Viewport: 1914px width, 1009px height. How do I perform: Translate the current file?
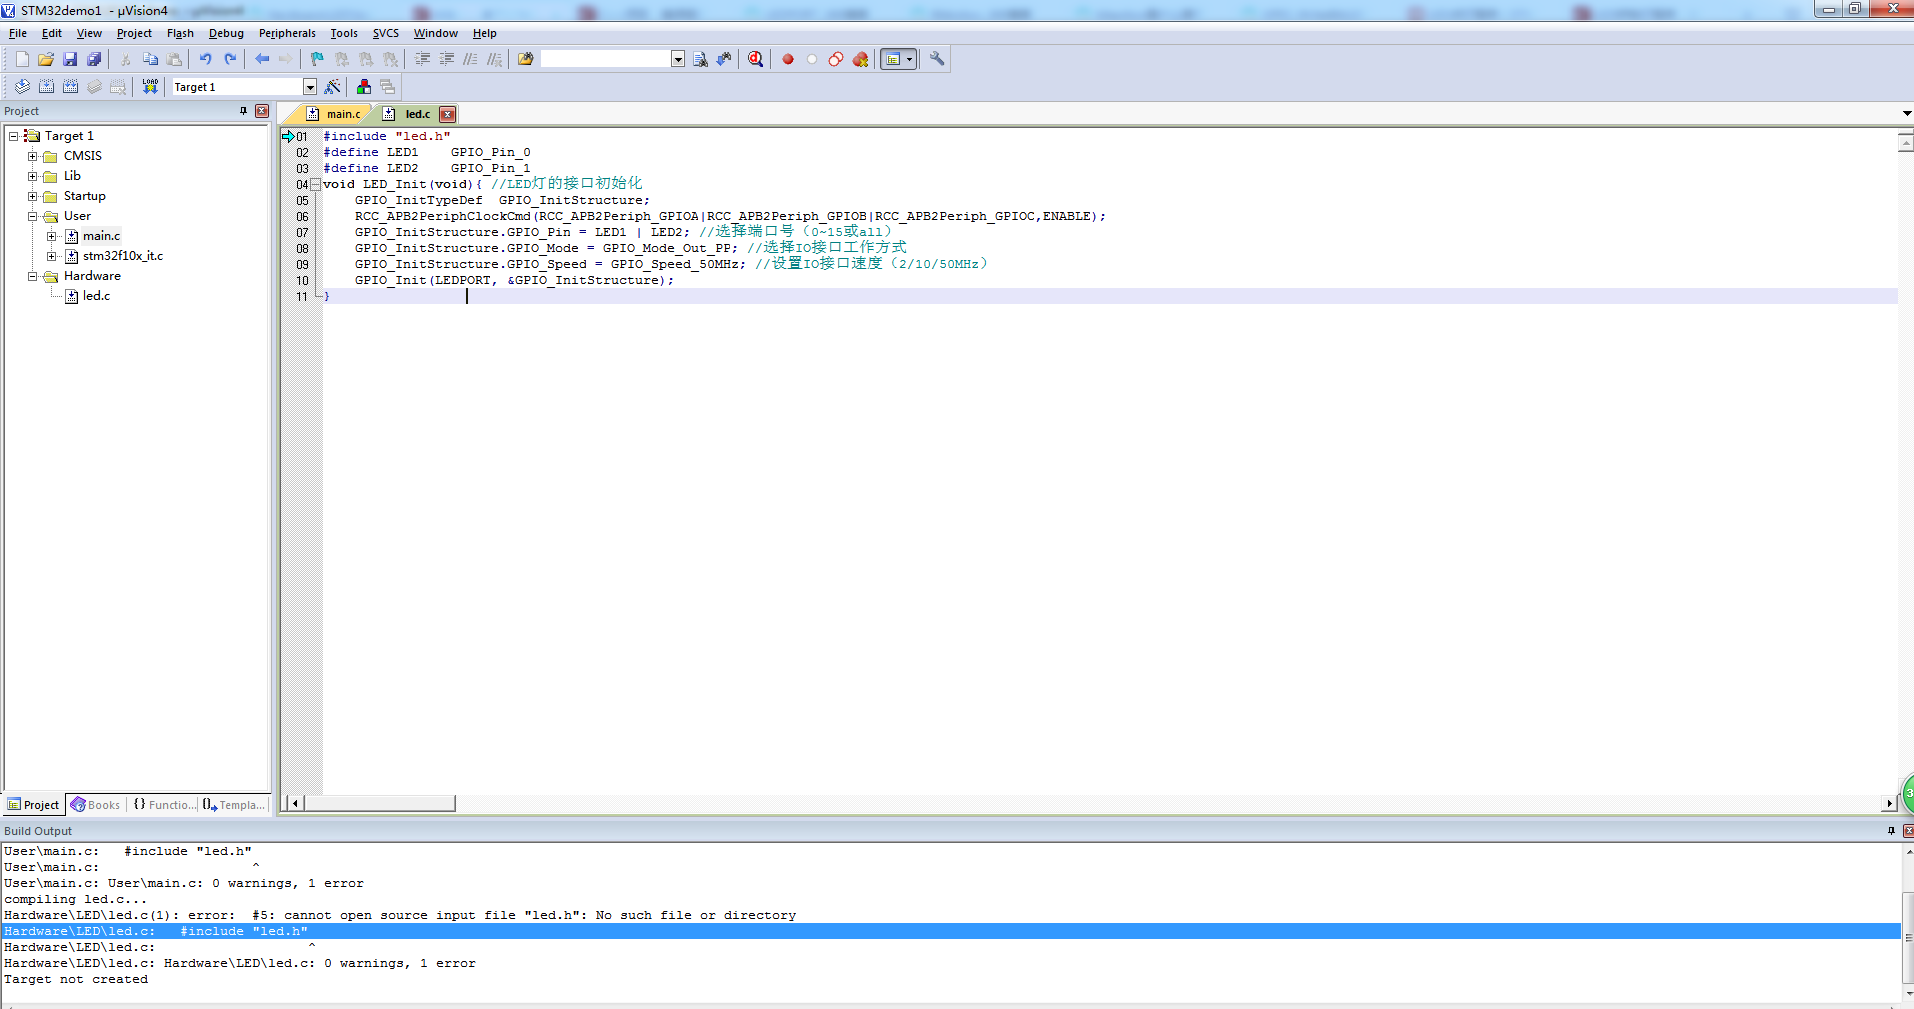pyautogui.click(x=22, y=87)
